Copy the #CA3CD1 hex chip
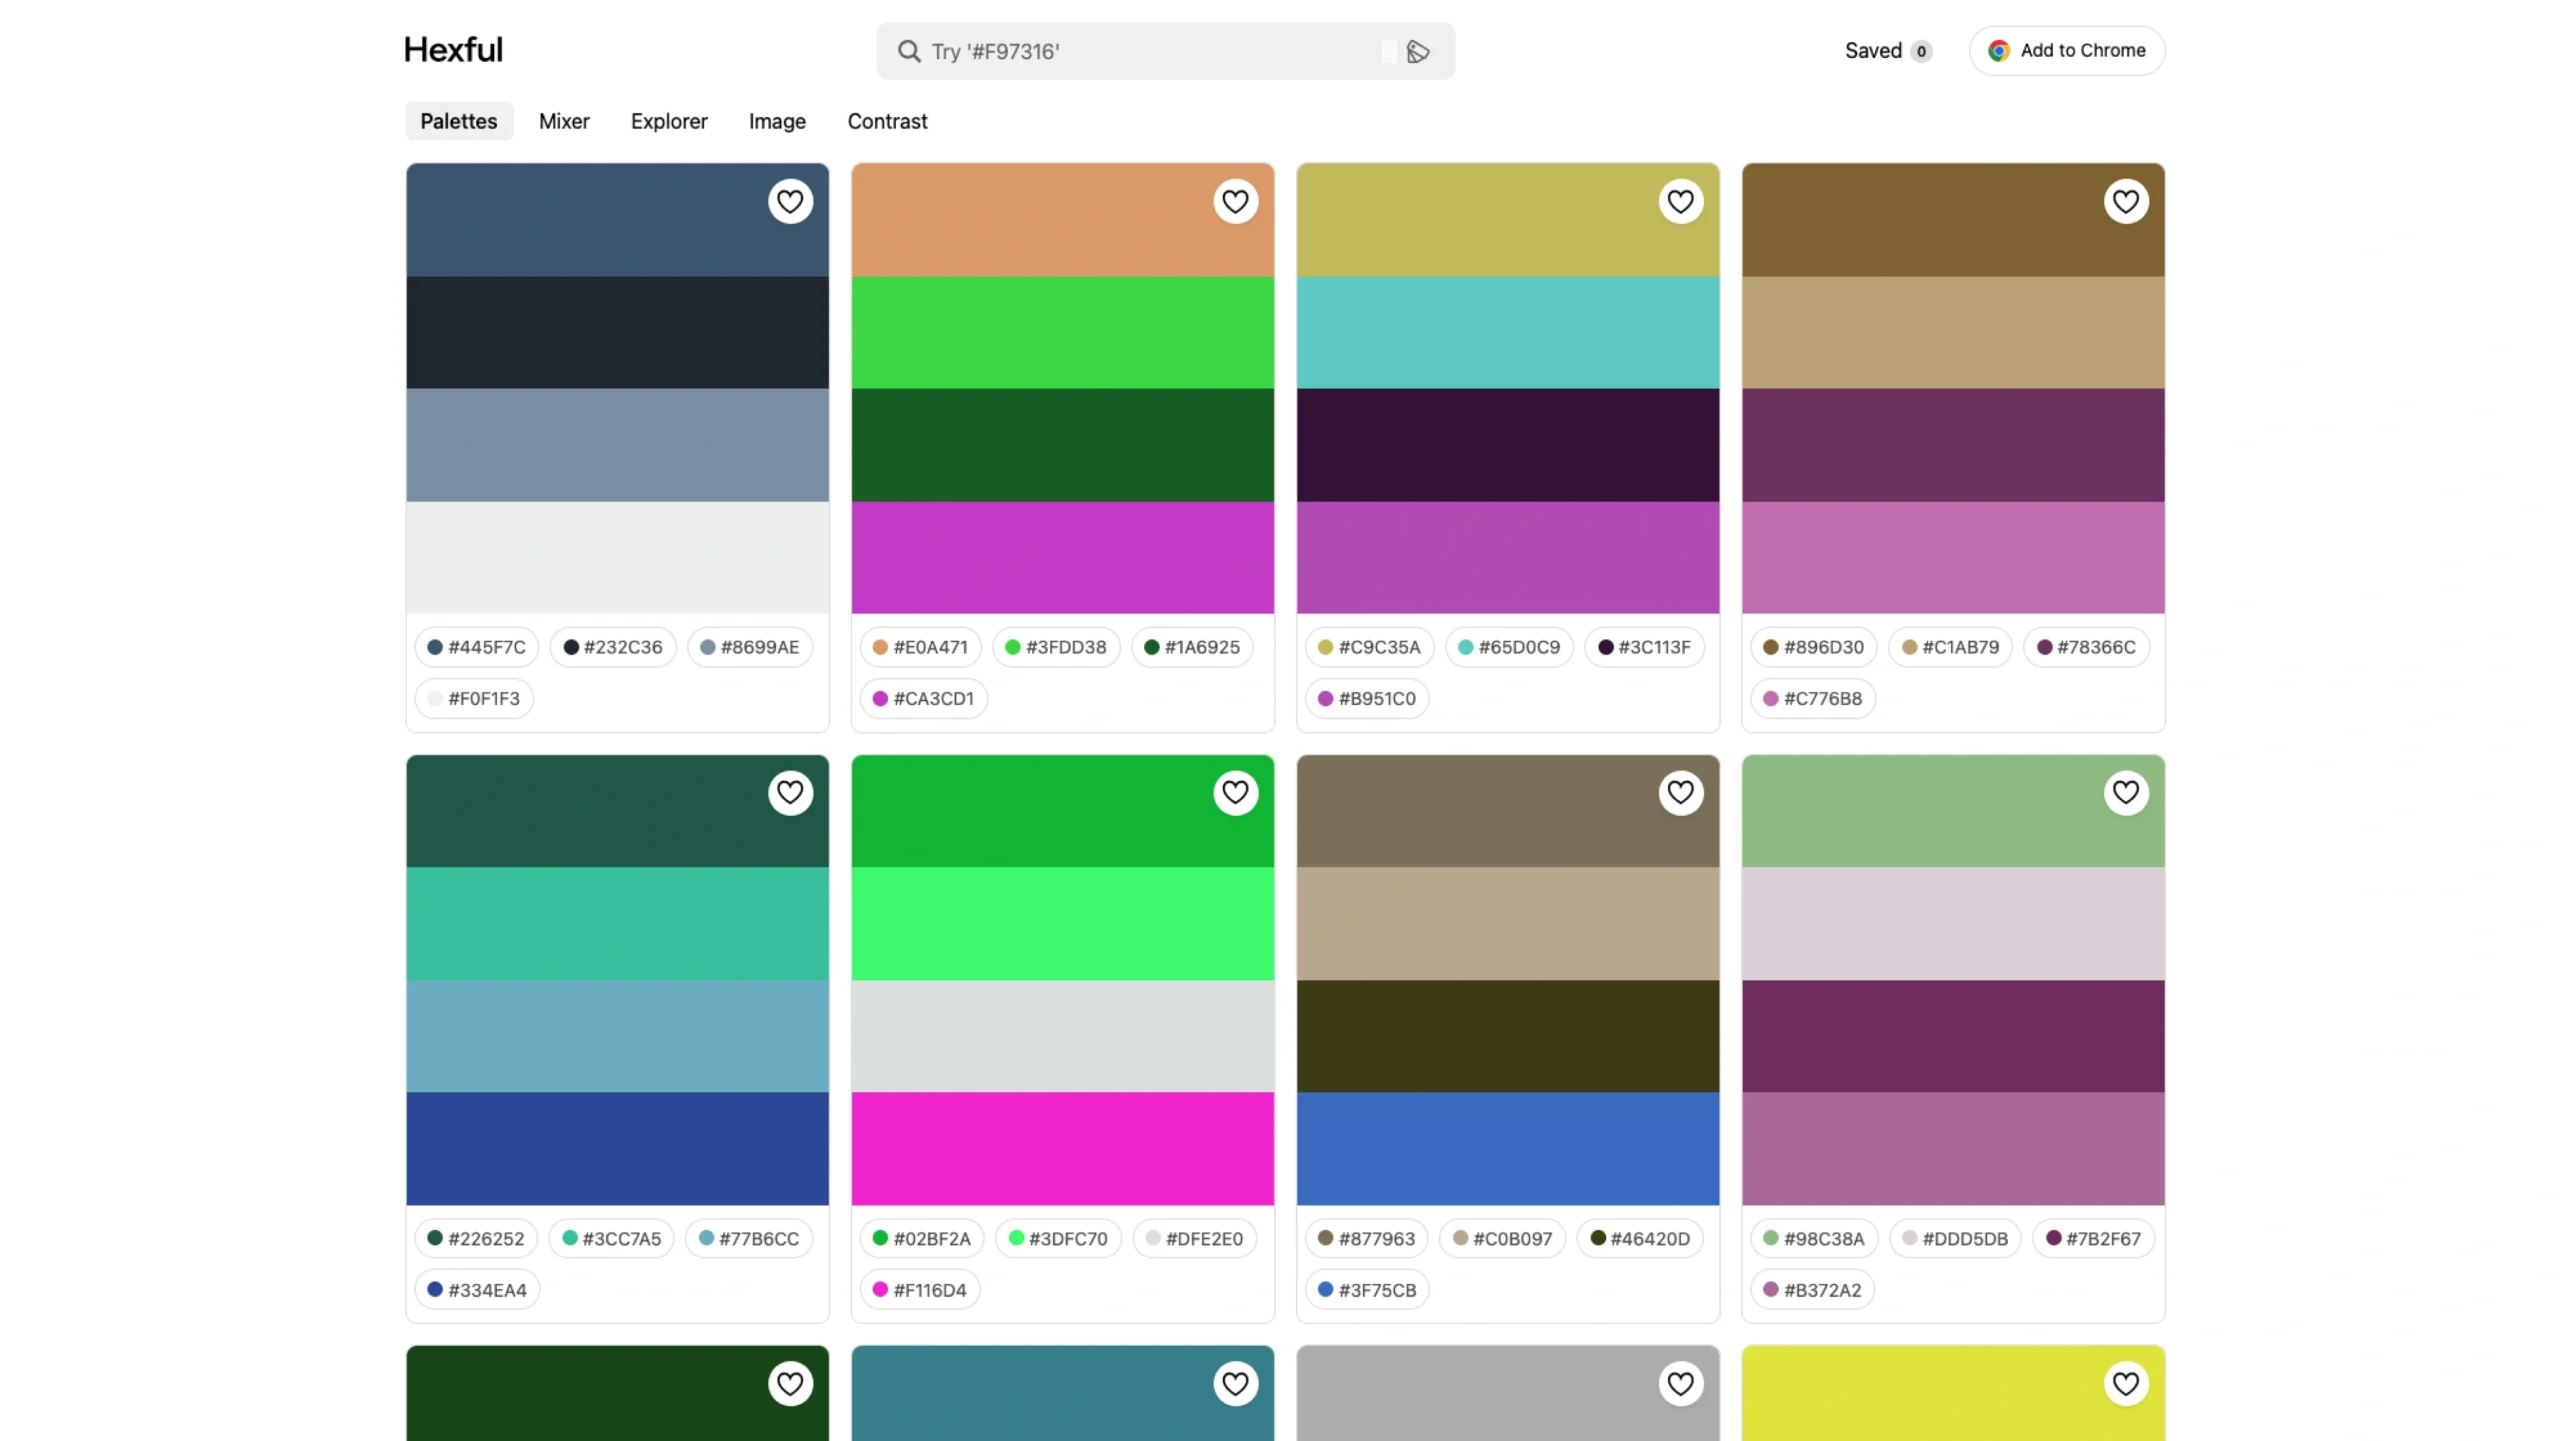Viewport: 2560px width, 1441px height. pos(923,699)
